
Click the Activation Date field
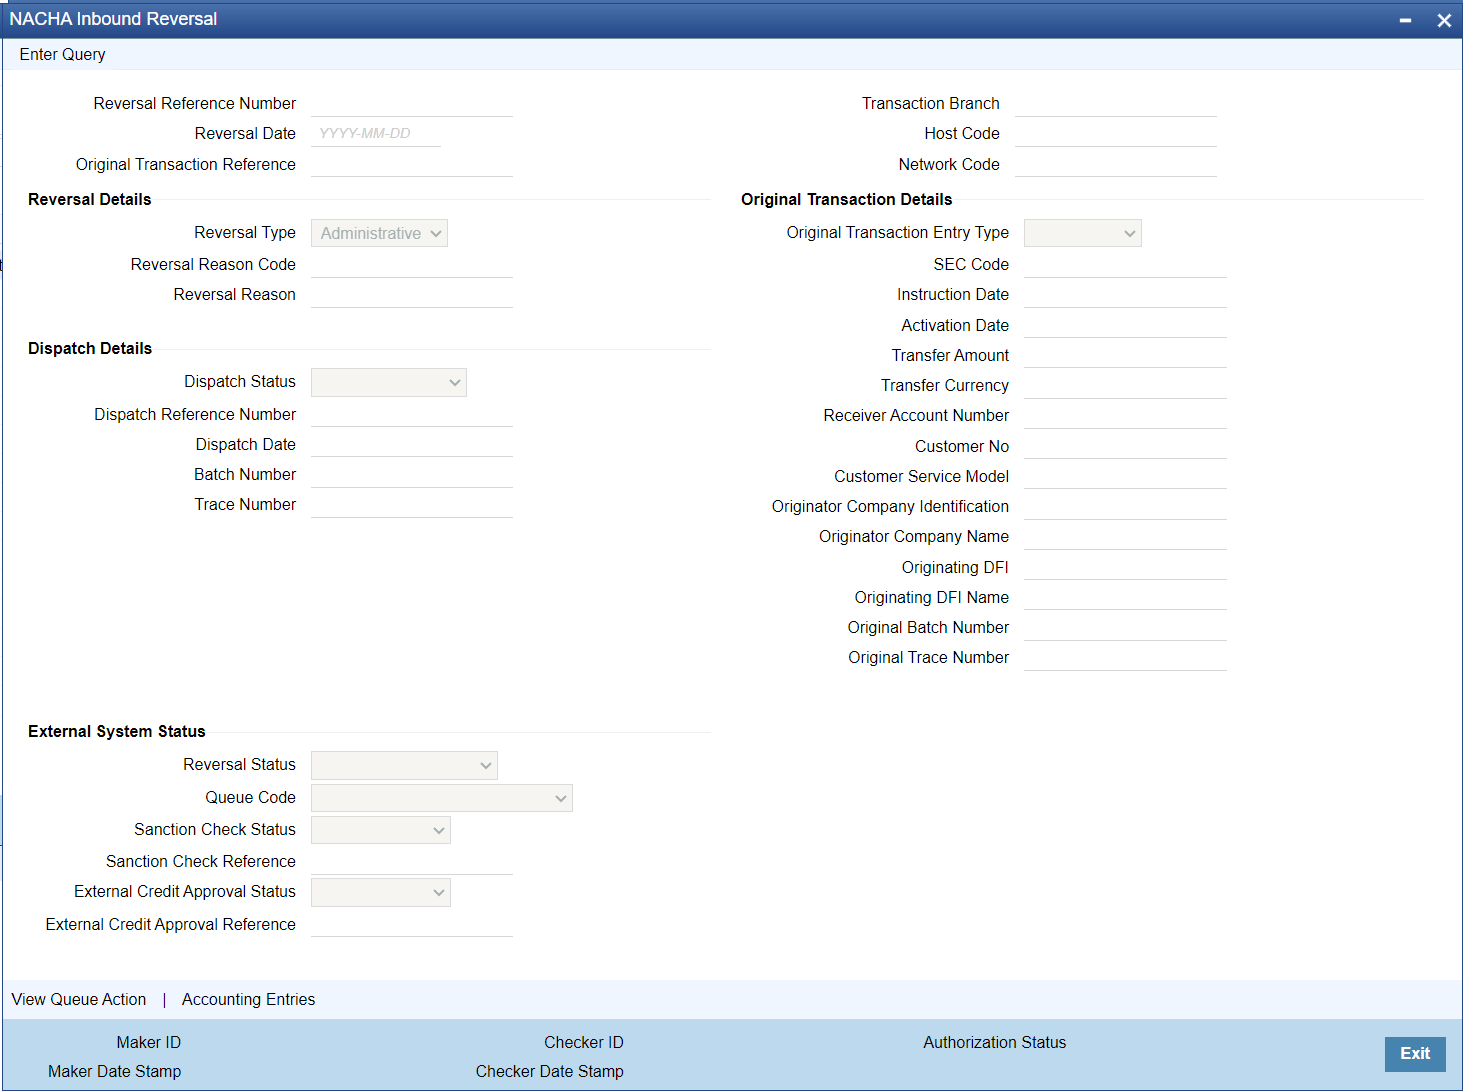(1125, 325)
